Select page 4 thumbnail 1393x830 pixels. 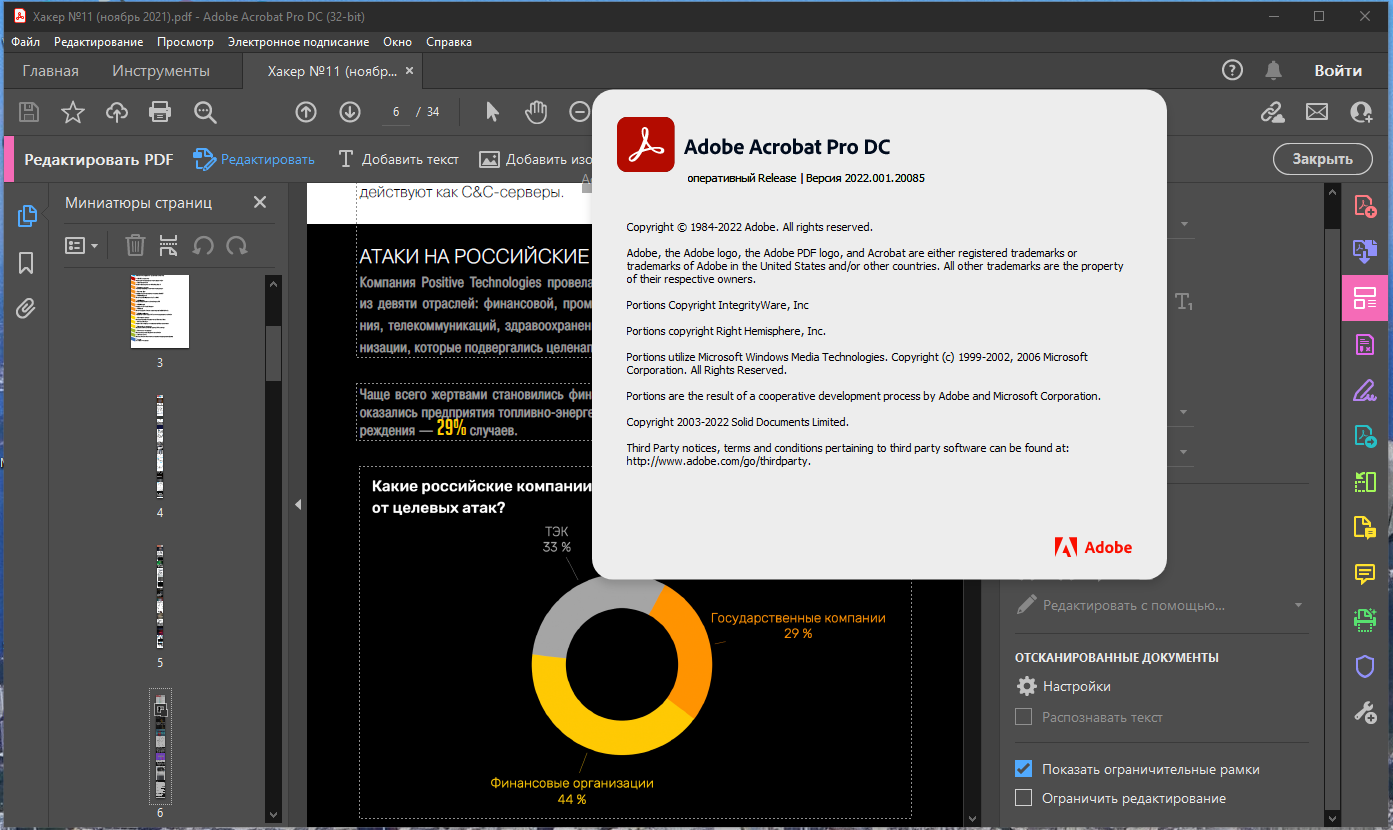[x=160, y=446]
